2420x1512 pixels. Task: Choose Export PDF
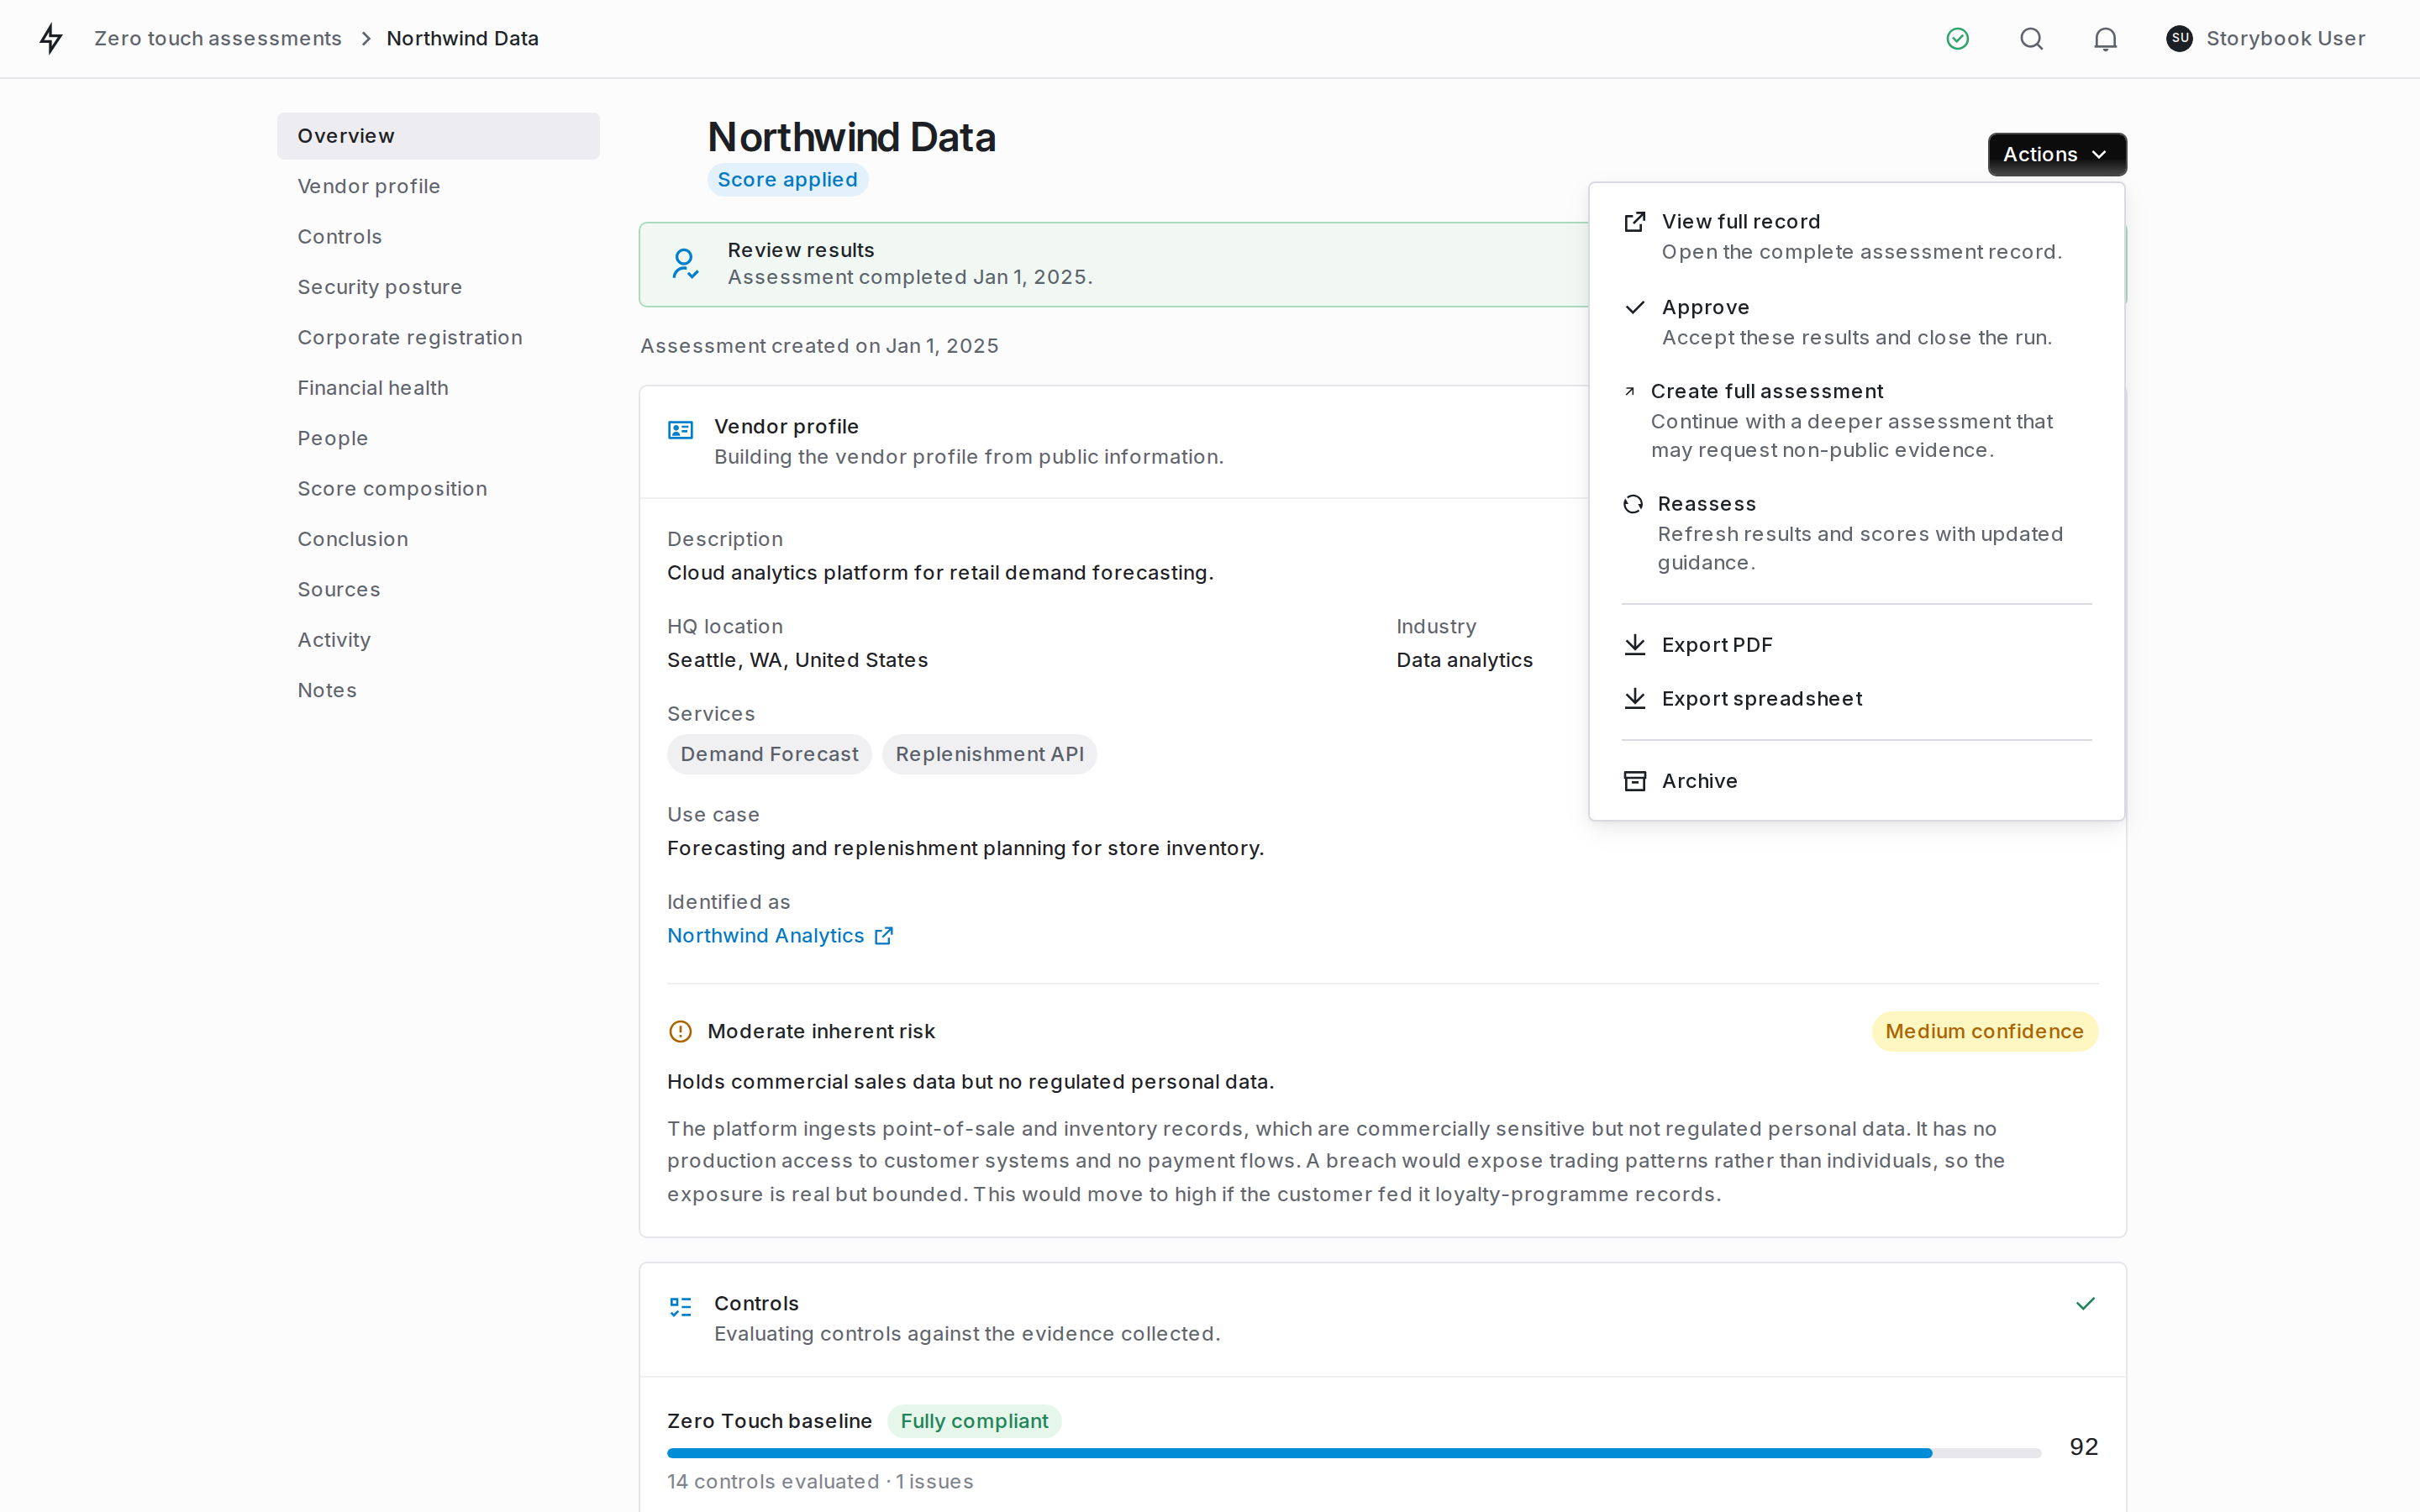click(x=1856, y=645)
